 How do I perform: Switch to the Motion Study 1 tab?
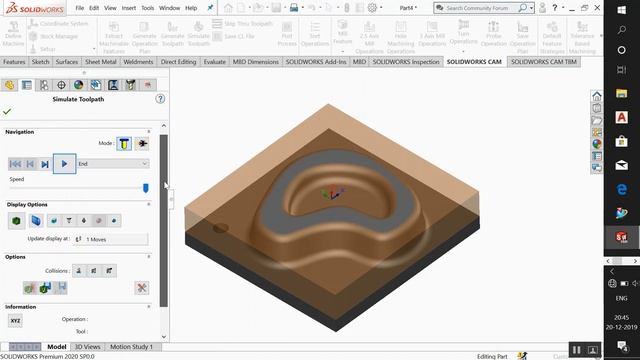tap(131, 347)
